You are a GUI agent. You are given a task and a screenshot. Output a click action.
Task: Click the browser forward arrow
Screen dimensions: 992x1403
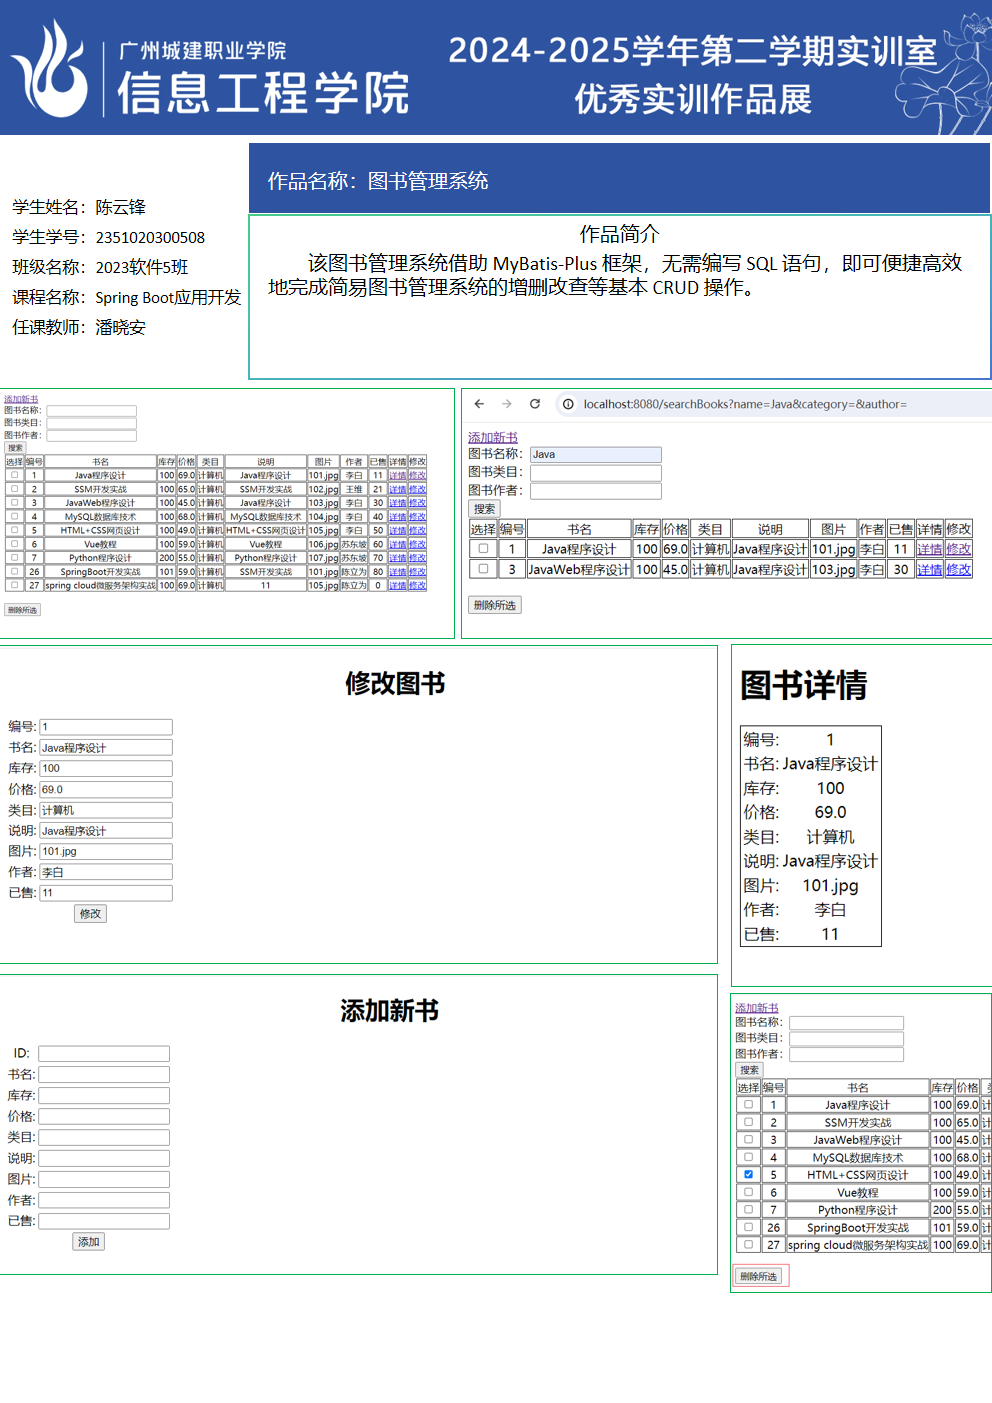[507, 404]
